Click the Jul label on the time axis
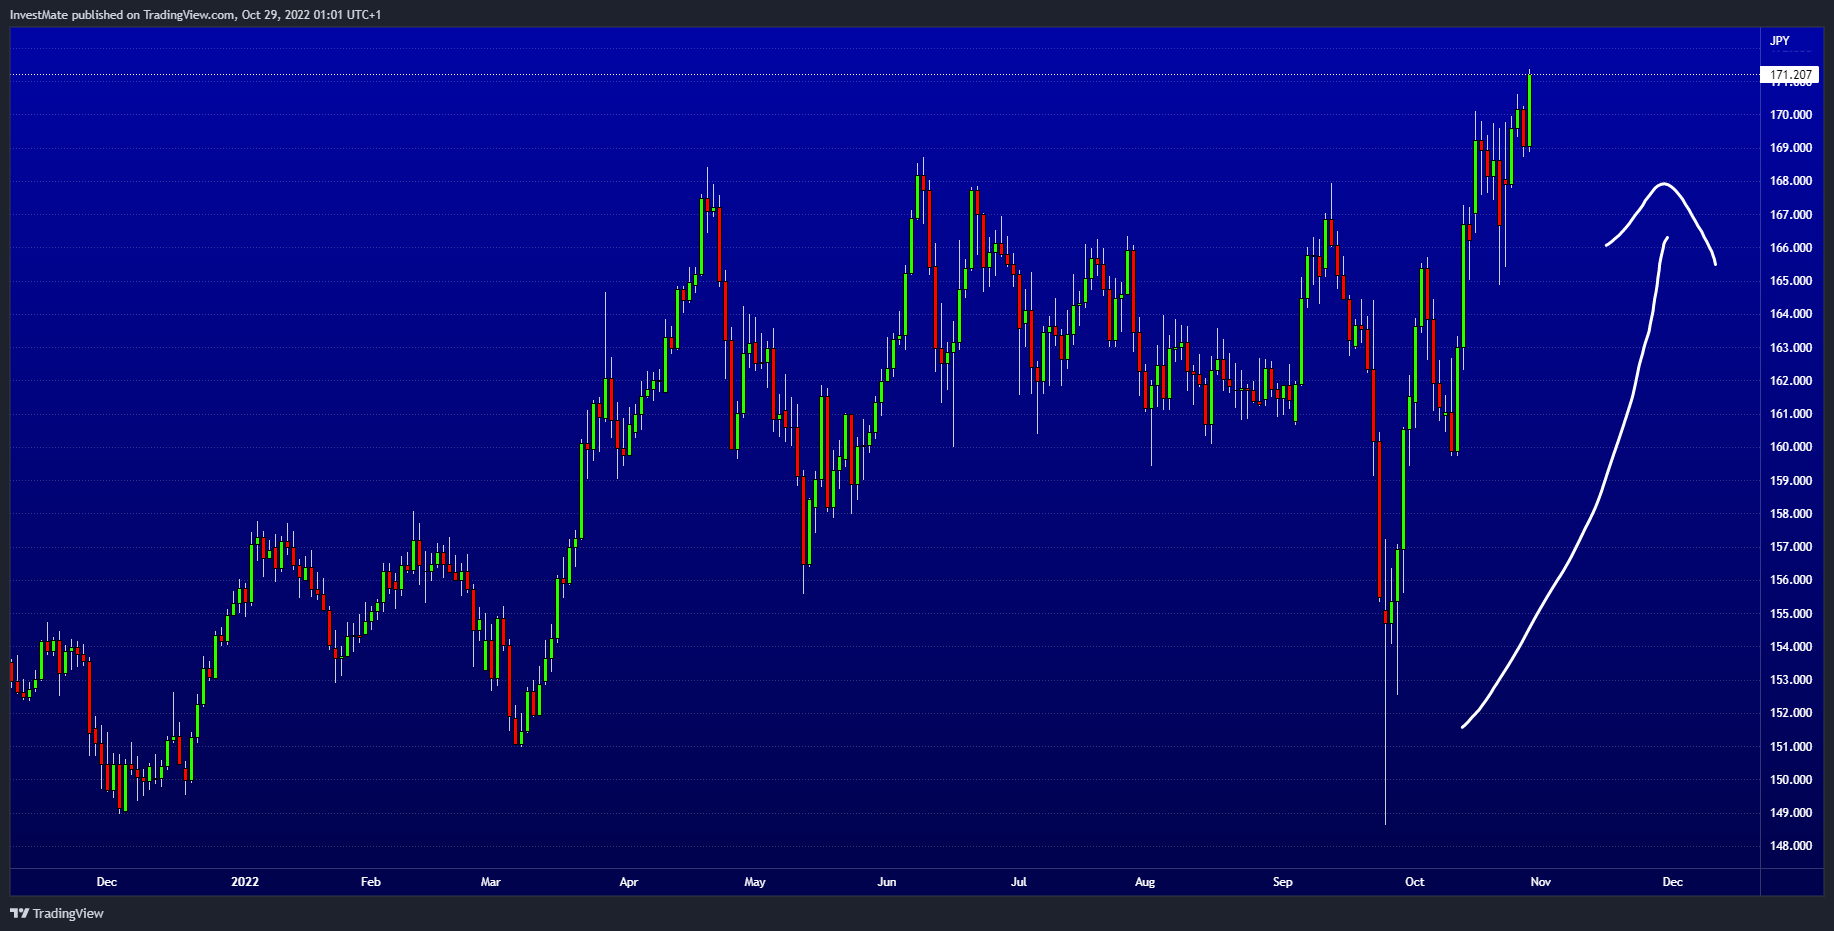Screen dimensions: 1834x931 1019,882
